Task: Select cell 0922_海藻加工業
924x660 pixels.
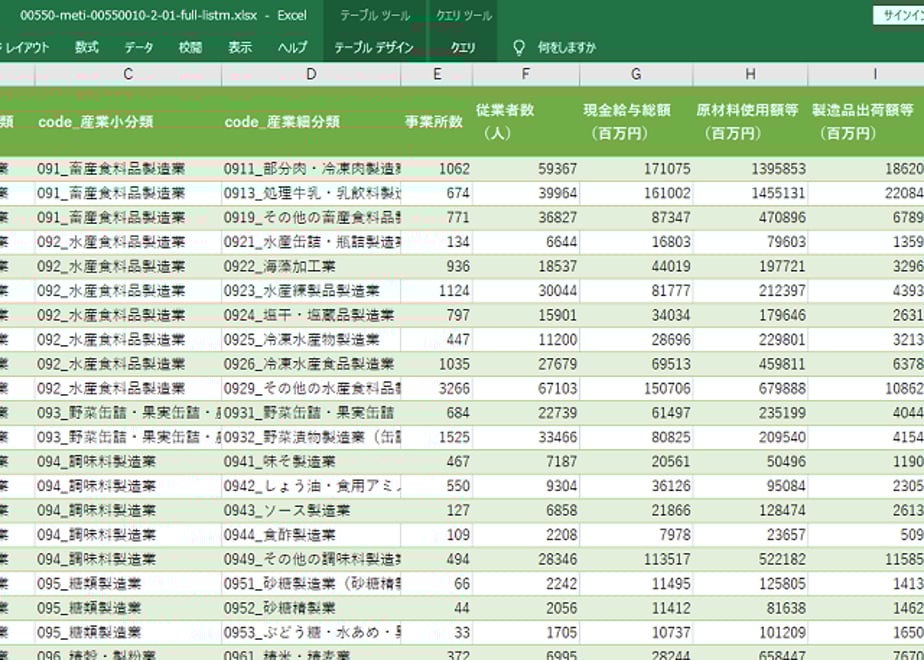Action: [x=311, y=267]
